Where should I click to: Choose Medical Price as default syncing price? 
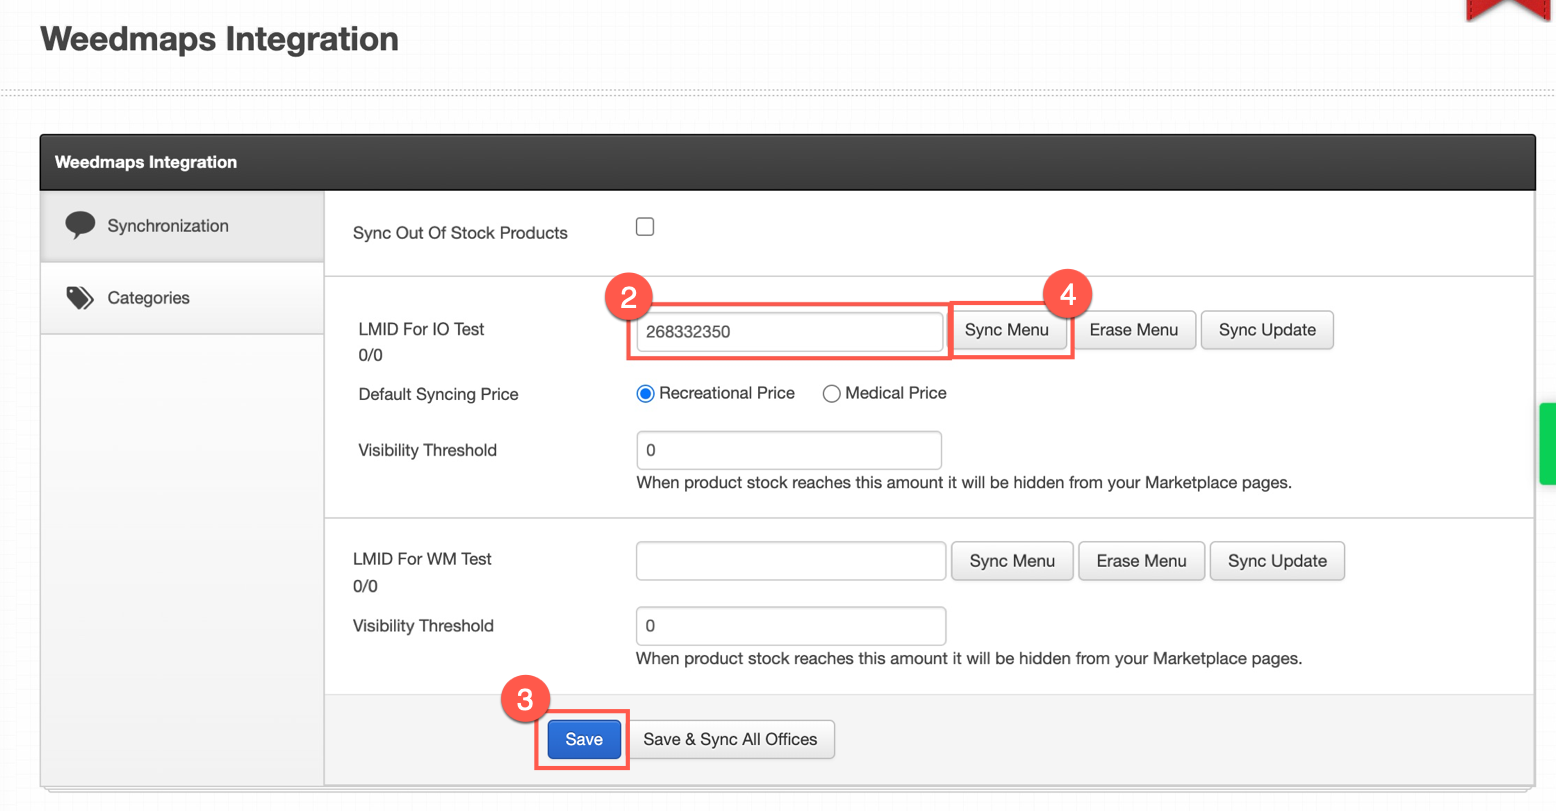click(x=831, y=394)
